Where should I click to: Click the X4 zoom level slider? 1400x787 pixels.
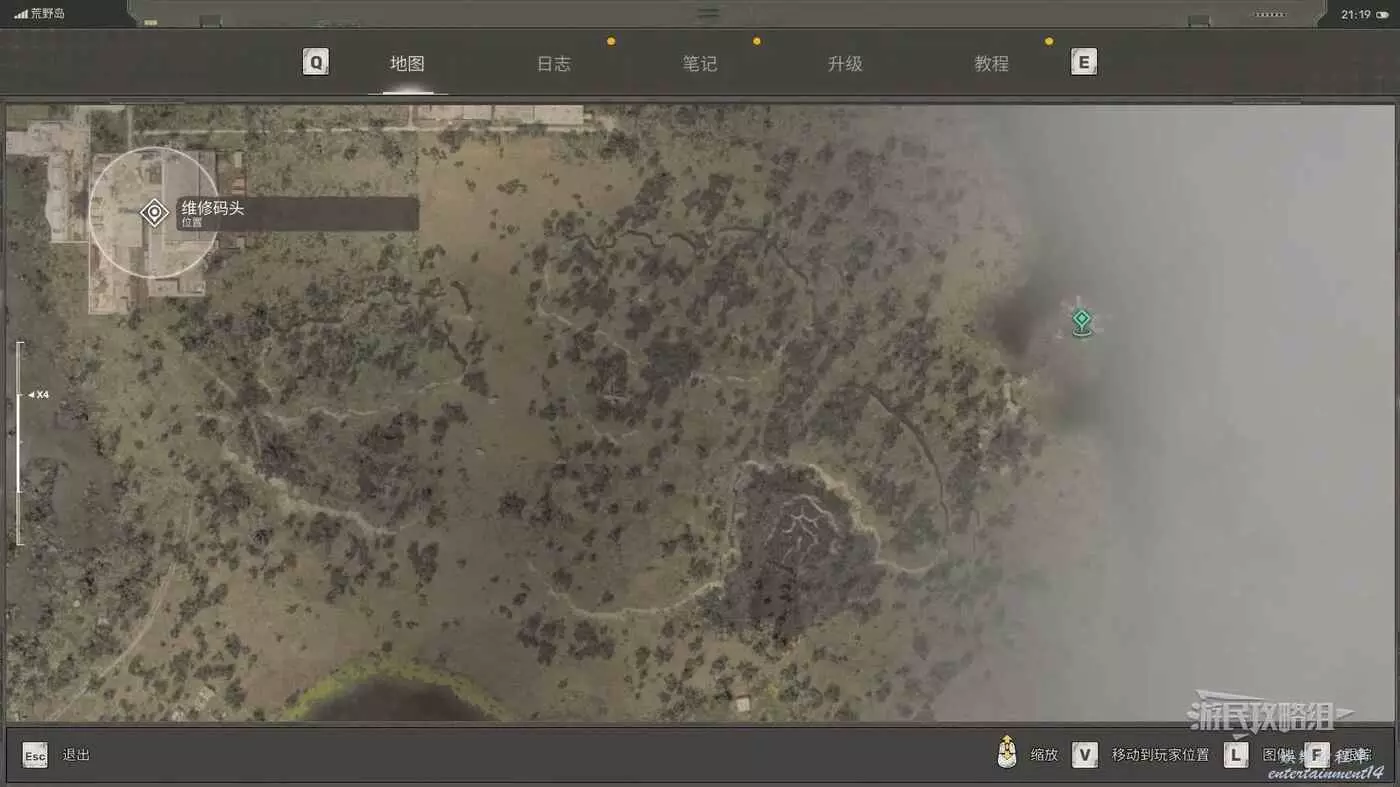coord(19,443)
